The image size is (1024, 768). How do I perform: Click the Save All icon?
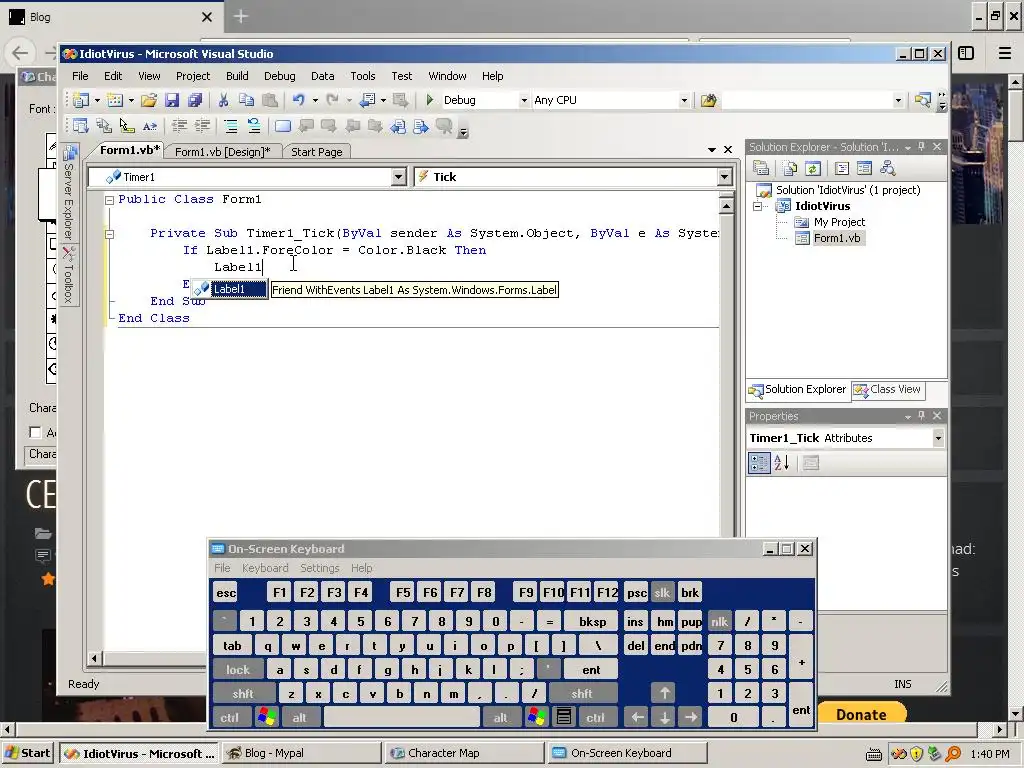coord(195,100)
